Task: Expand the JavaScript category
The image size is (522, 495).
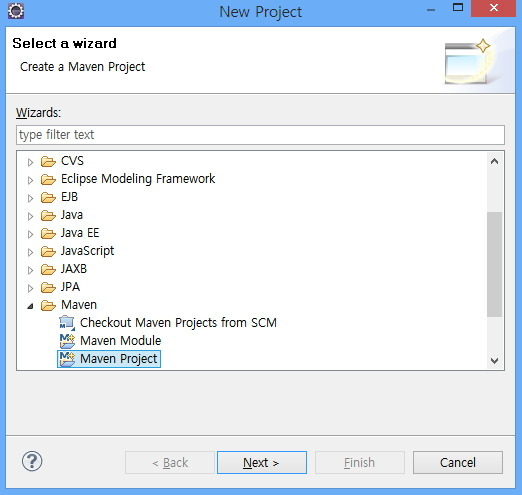Action: [30, 252]
